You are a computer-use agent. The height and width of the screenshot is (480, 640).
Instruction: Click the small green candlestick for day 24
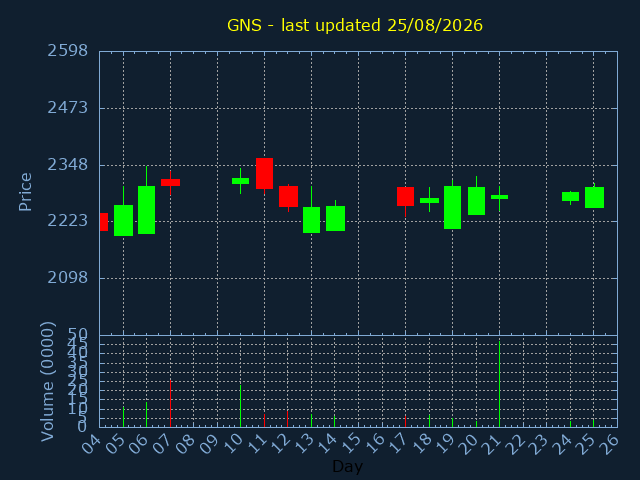[x=570, y=196]
